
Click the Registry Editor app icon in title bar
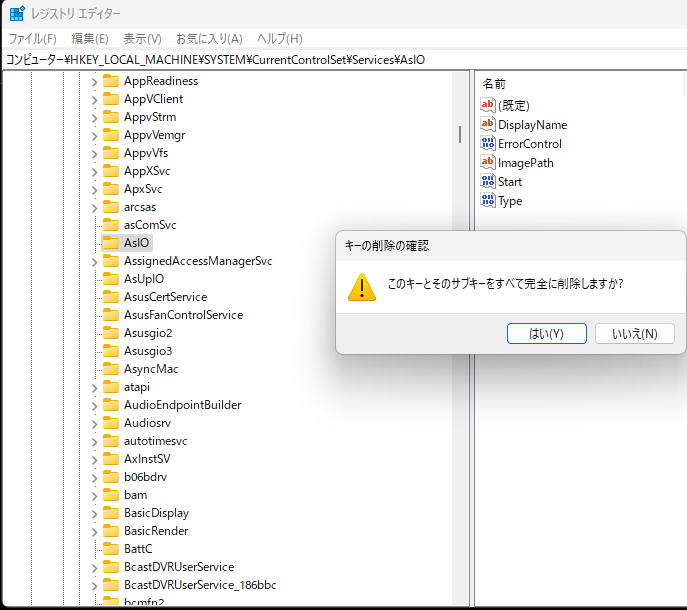[17, 14]
